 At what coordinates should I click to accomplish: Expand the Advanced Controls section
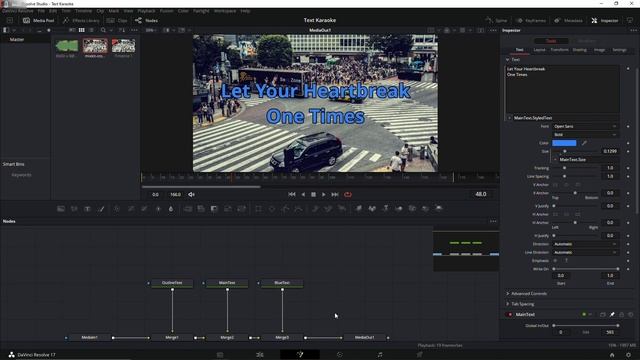click(508, 293)
